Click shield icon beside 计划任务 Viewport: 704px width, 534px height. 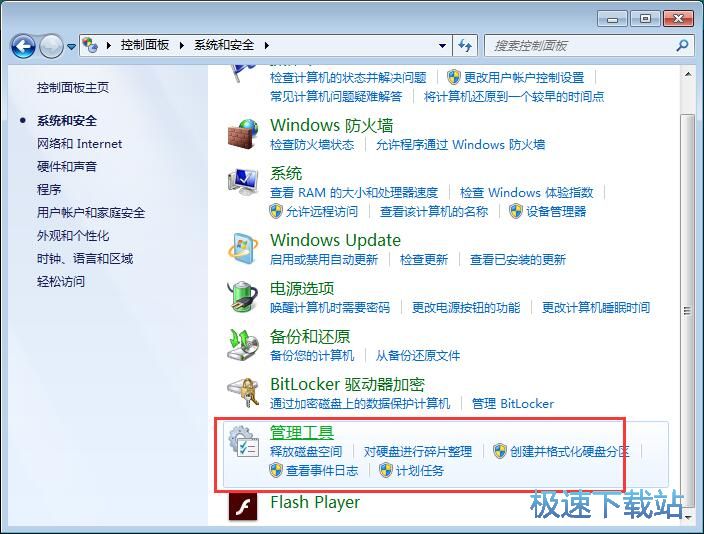pyautogui.click(x=386, y=470)
